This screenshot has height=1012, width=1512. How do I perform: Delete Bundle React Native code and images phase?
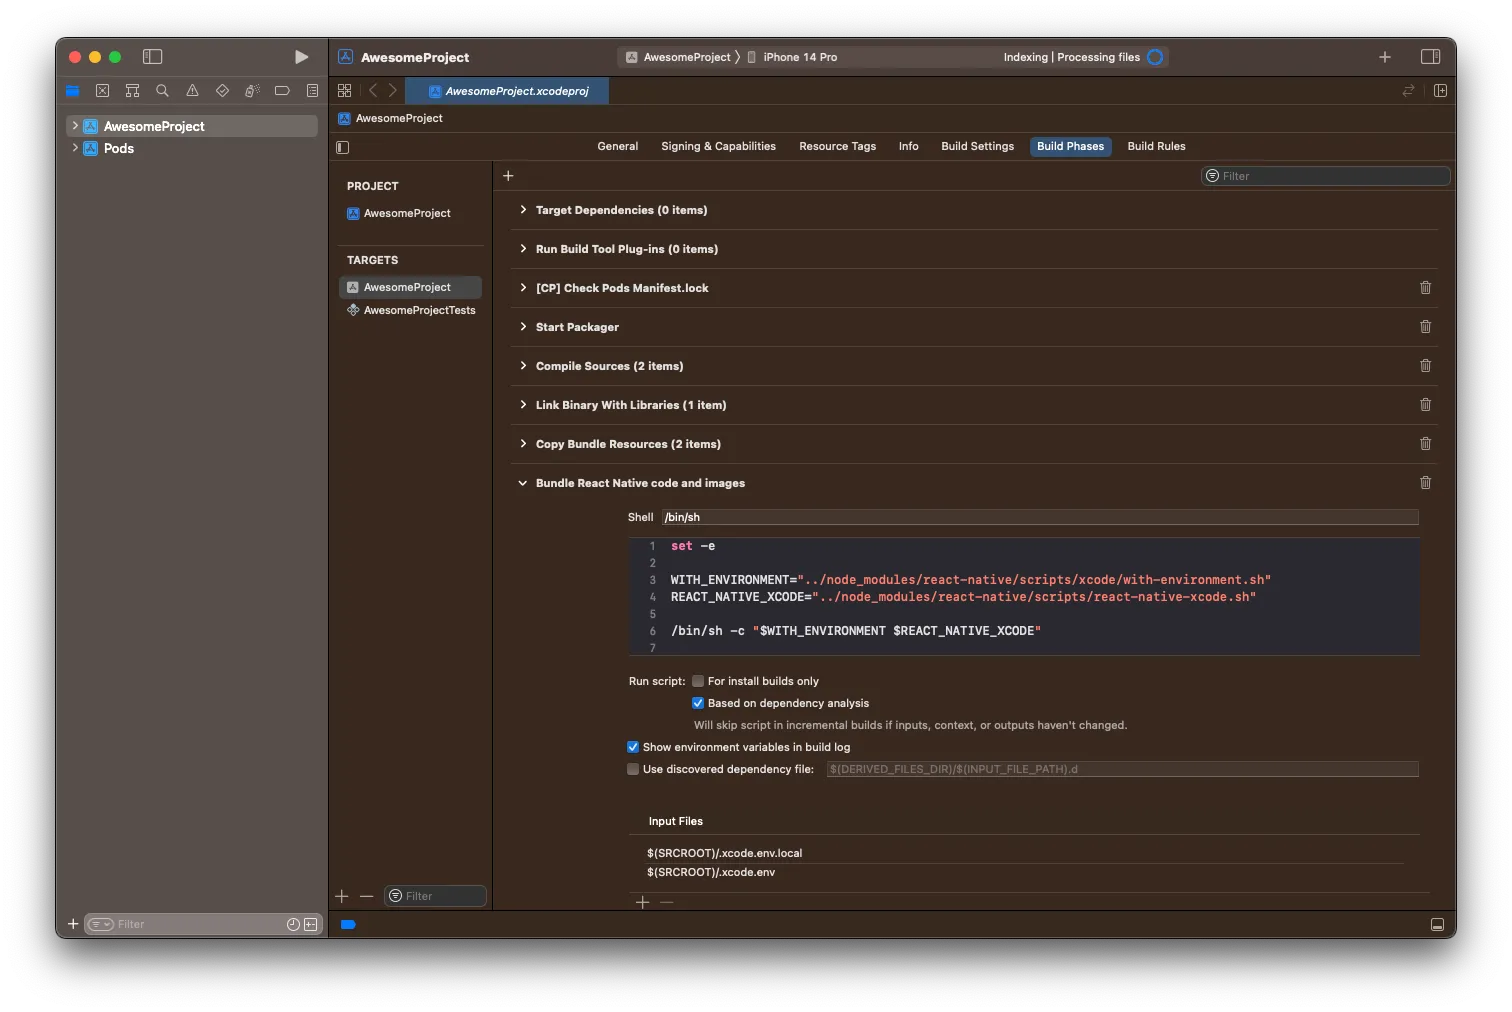point(1425,483)
